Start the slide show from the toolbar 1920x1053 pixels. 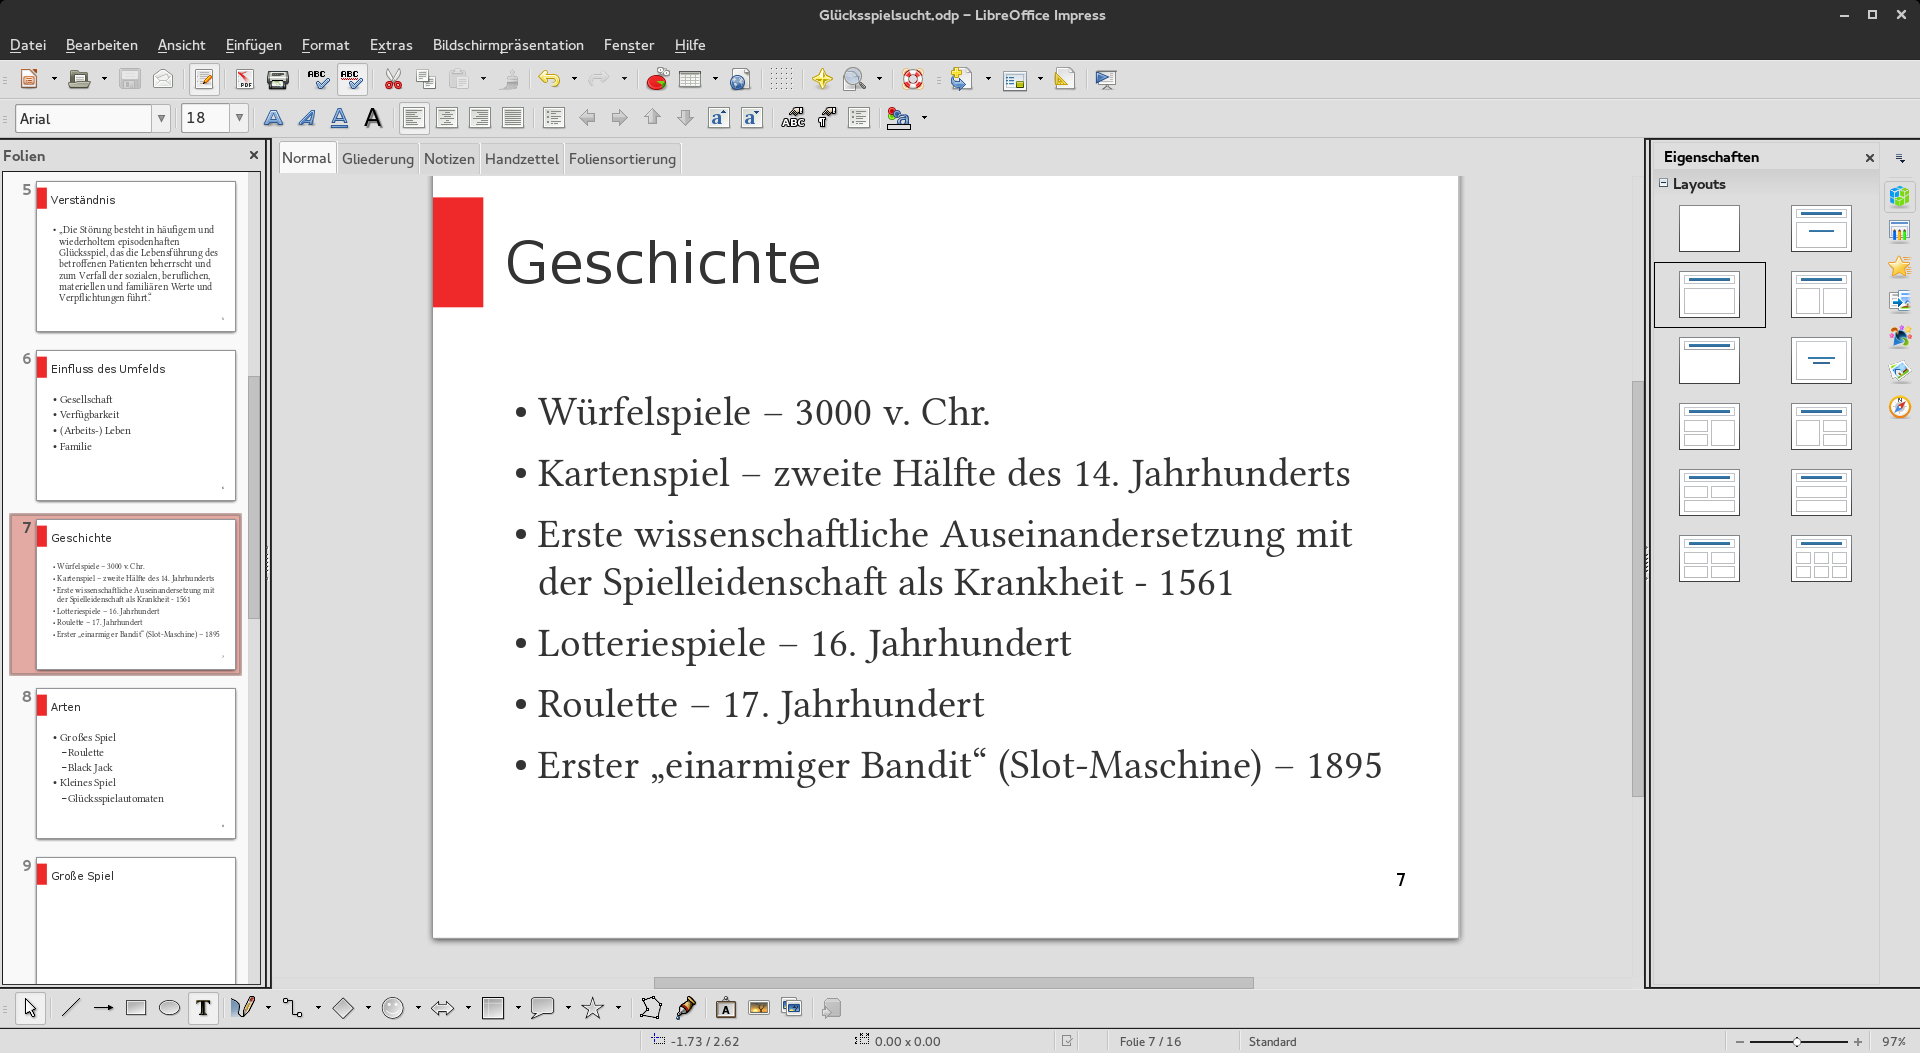1105,80
